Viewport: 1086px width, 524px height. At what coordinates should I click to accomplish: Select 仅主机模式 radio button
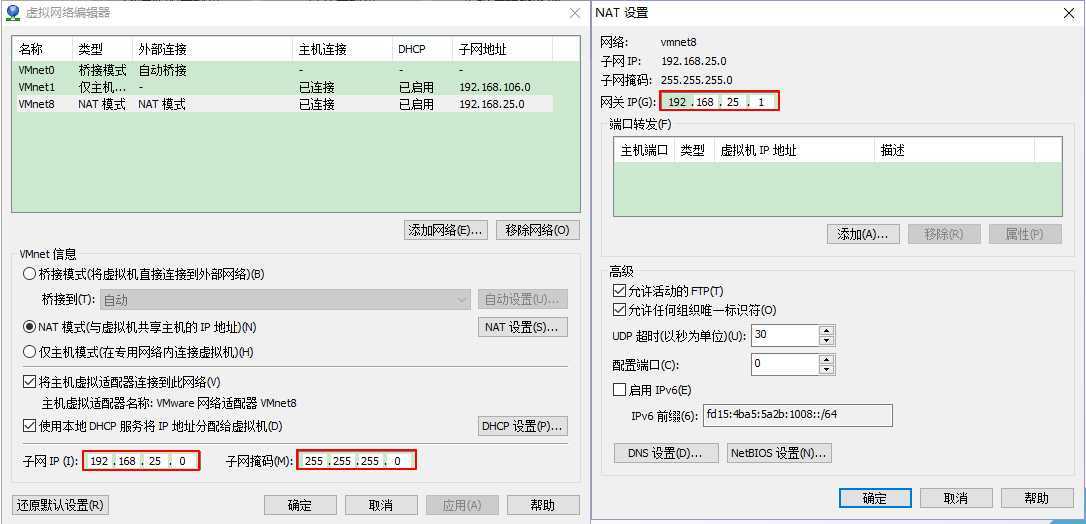(x=29, y=352)
